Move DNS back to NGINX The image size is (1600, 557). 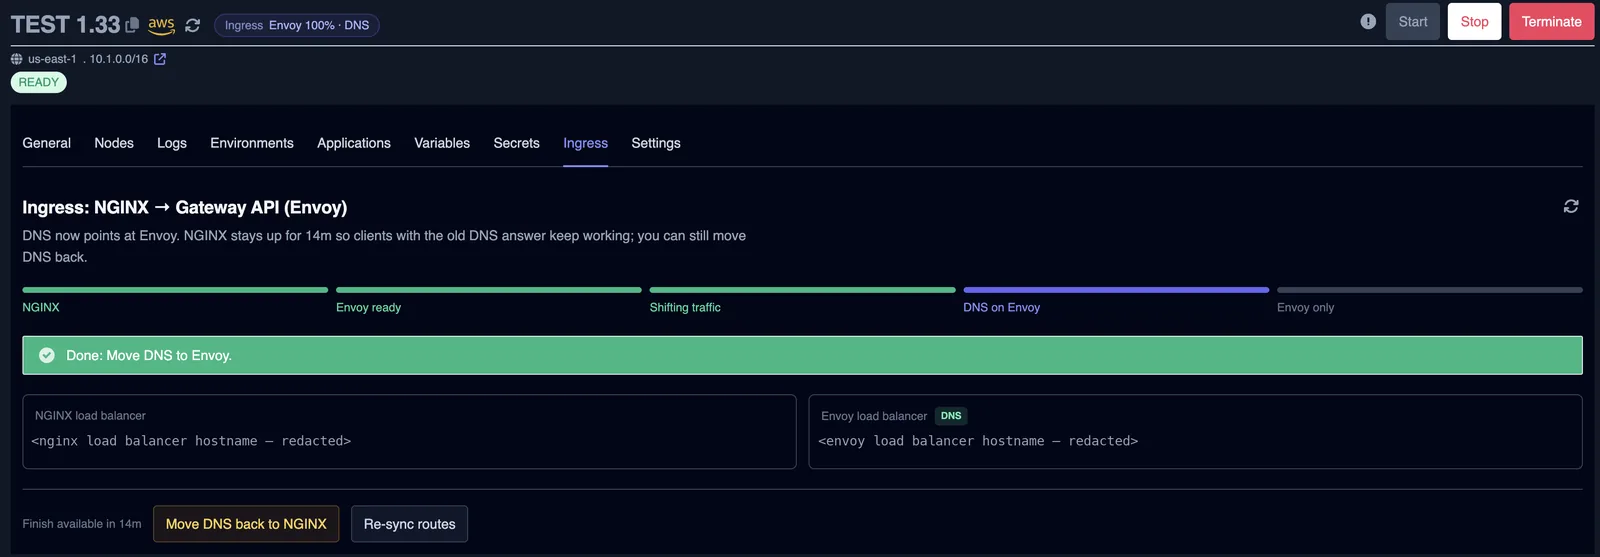coord(246,524)
